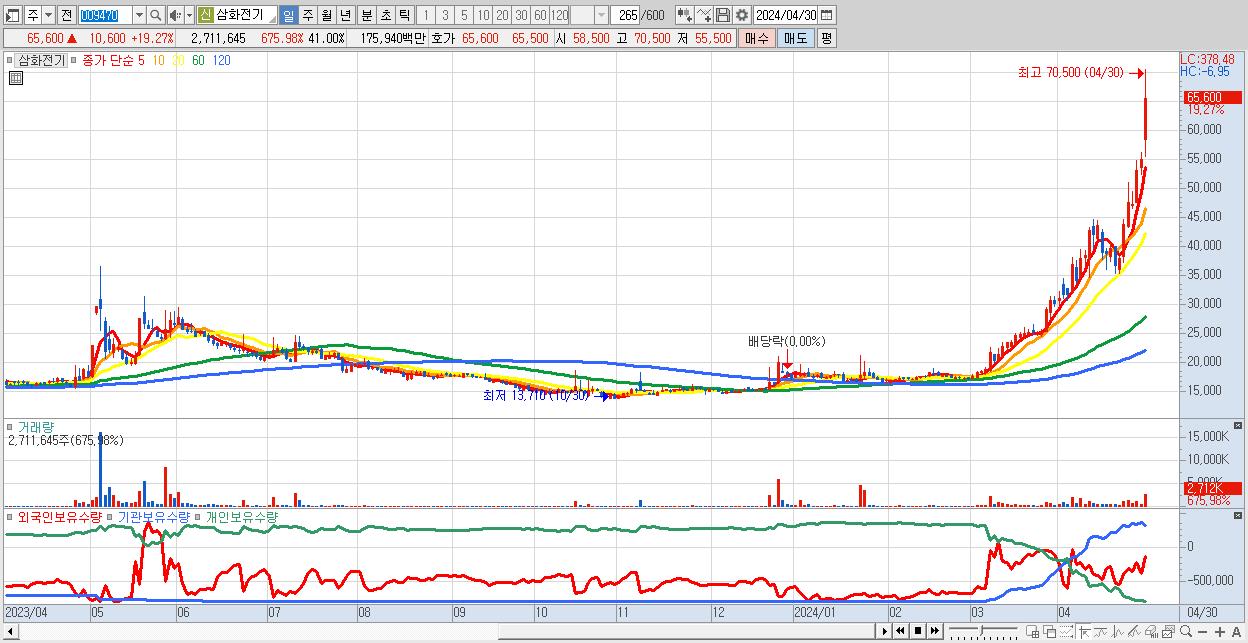1248x643 pixels.
Task: Select interval preset button 30
Action: [x=521, y=15]
